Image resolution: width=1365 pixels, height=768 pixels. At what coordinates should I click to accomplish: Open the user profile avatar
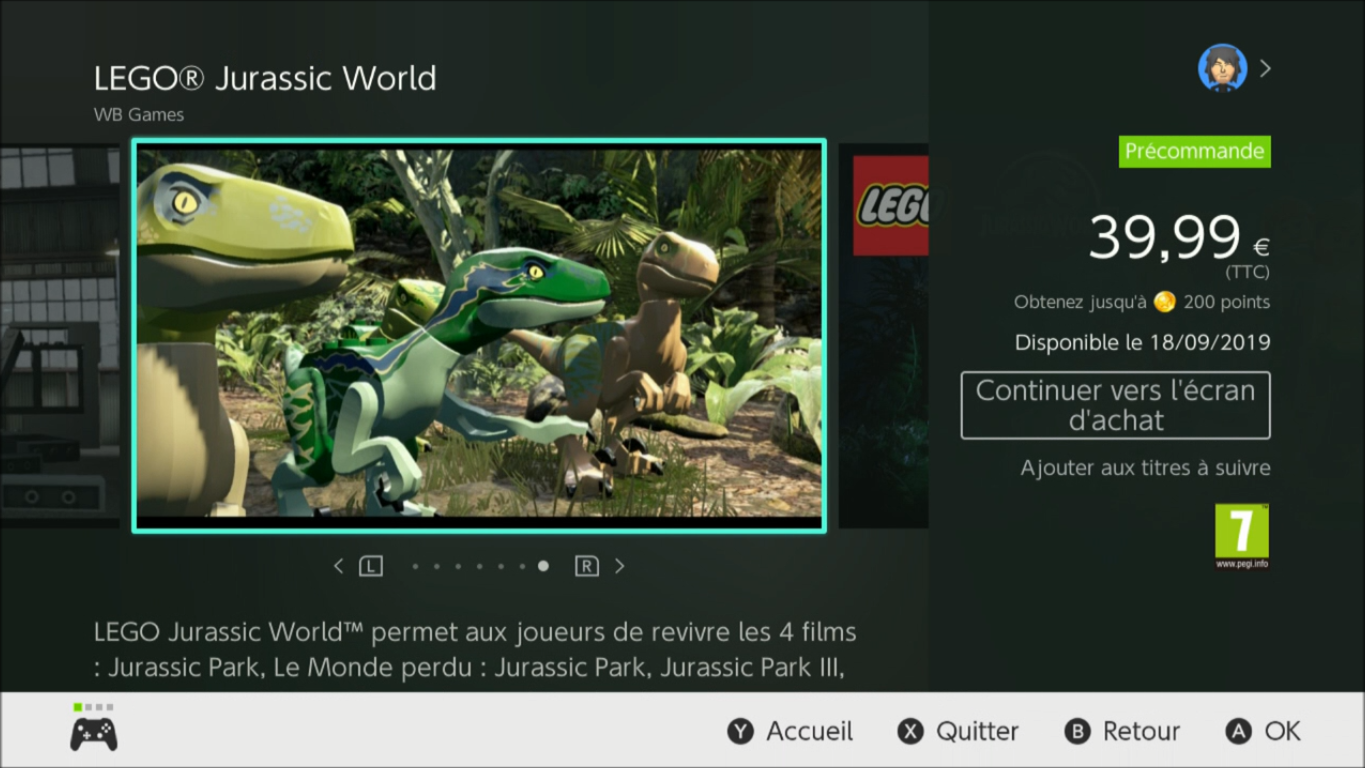tap(1222, 68)
